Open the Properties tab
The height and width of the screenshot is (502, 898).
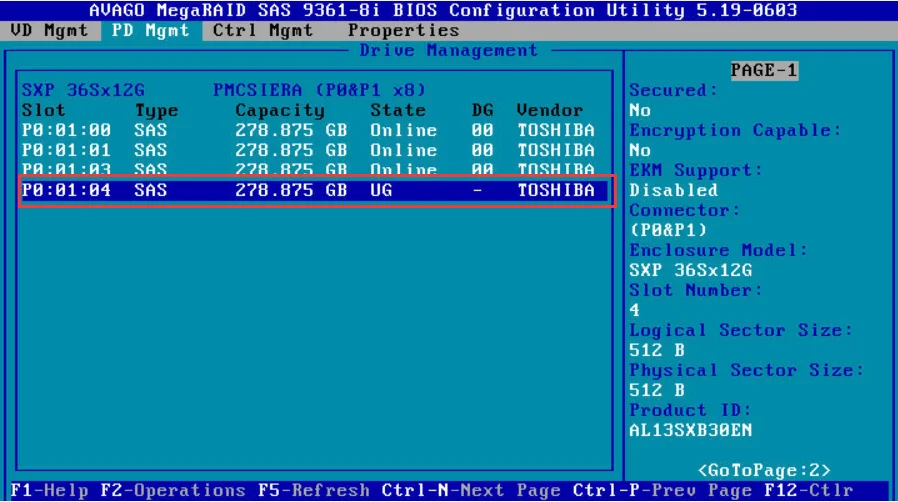pos(403,30)
